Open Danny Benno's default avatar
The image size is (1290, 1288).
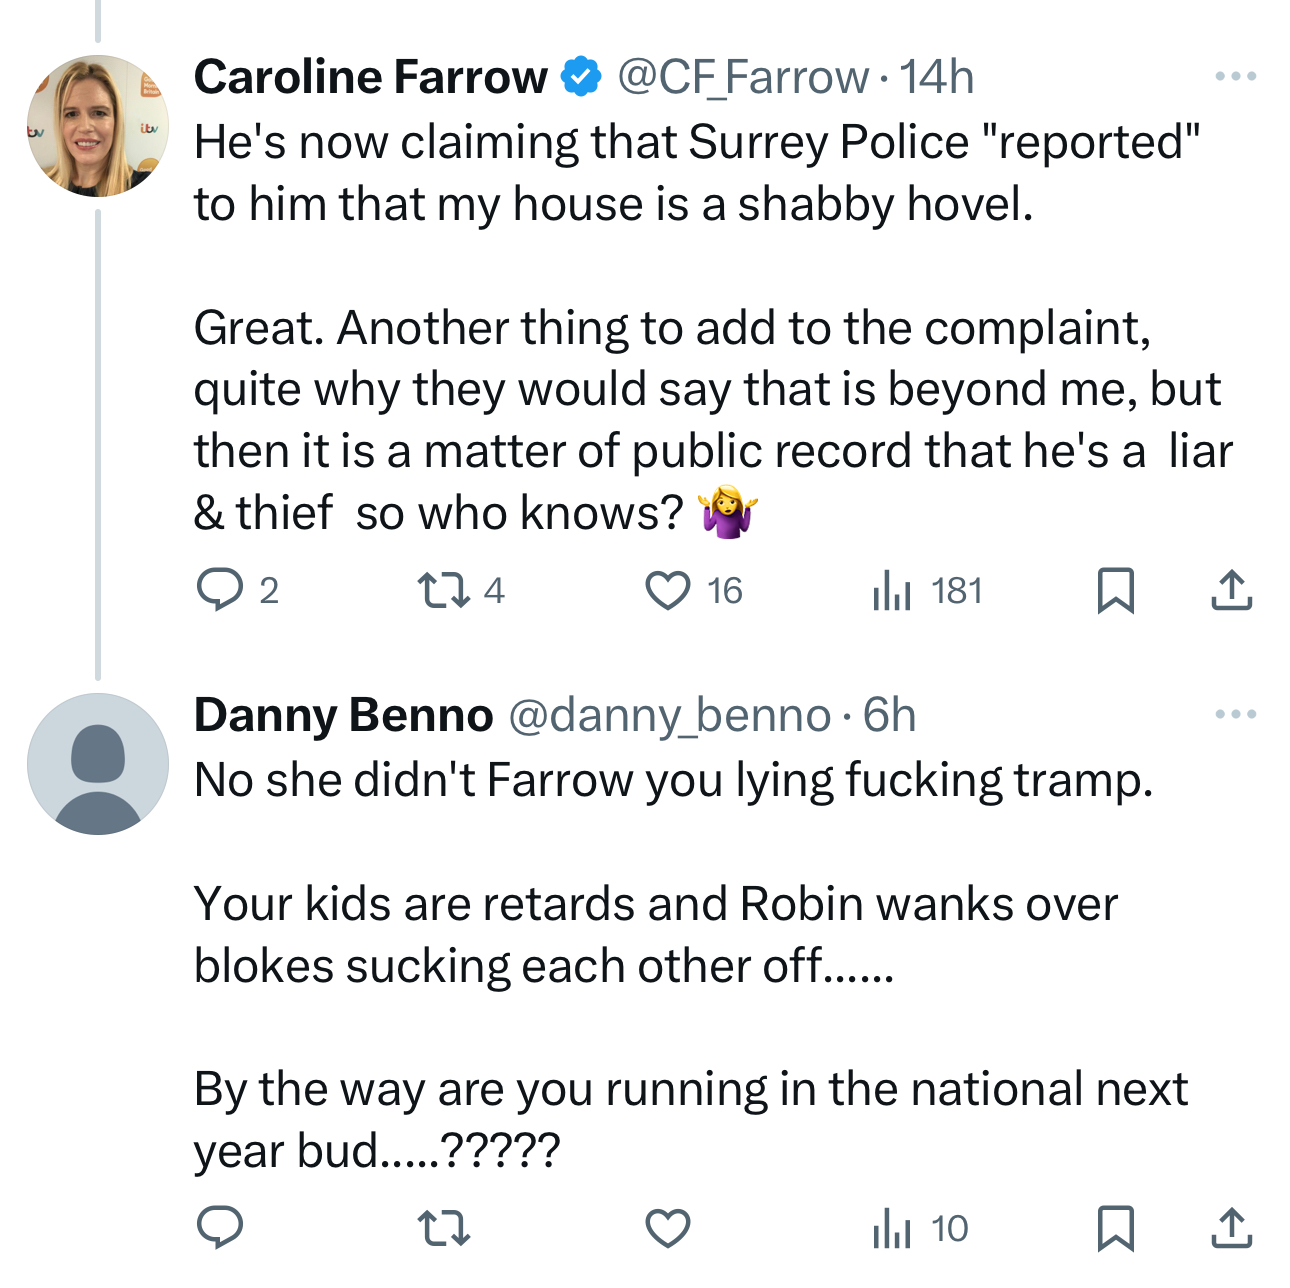pos(97,763)
